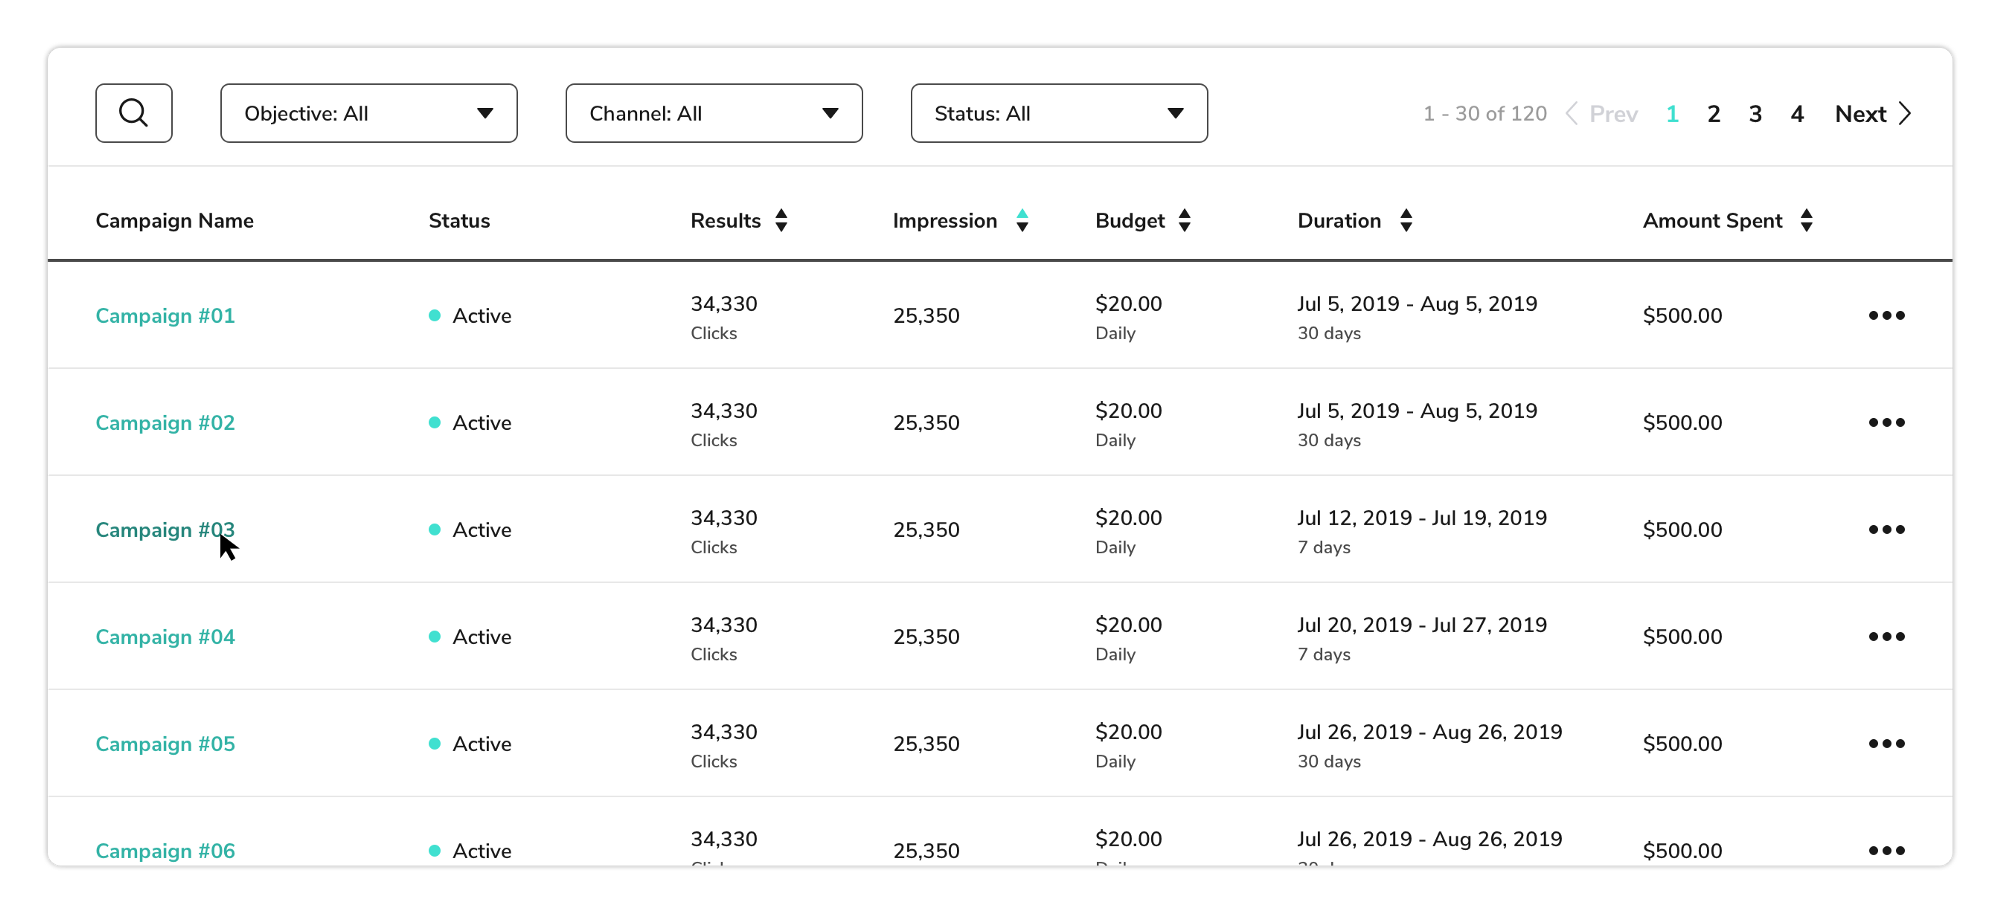Viewport: 2000px width, 913px height.
Task: Open the three-dot menu for Campaign #03
Action: [x=1886, y=530]
